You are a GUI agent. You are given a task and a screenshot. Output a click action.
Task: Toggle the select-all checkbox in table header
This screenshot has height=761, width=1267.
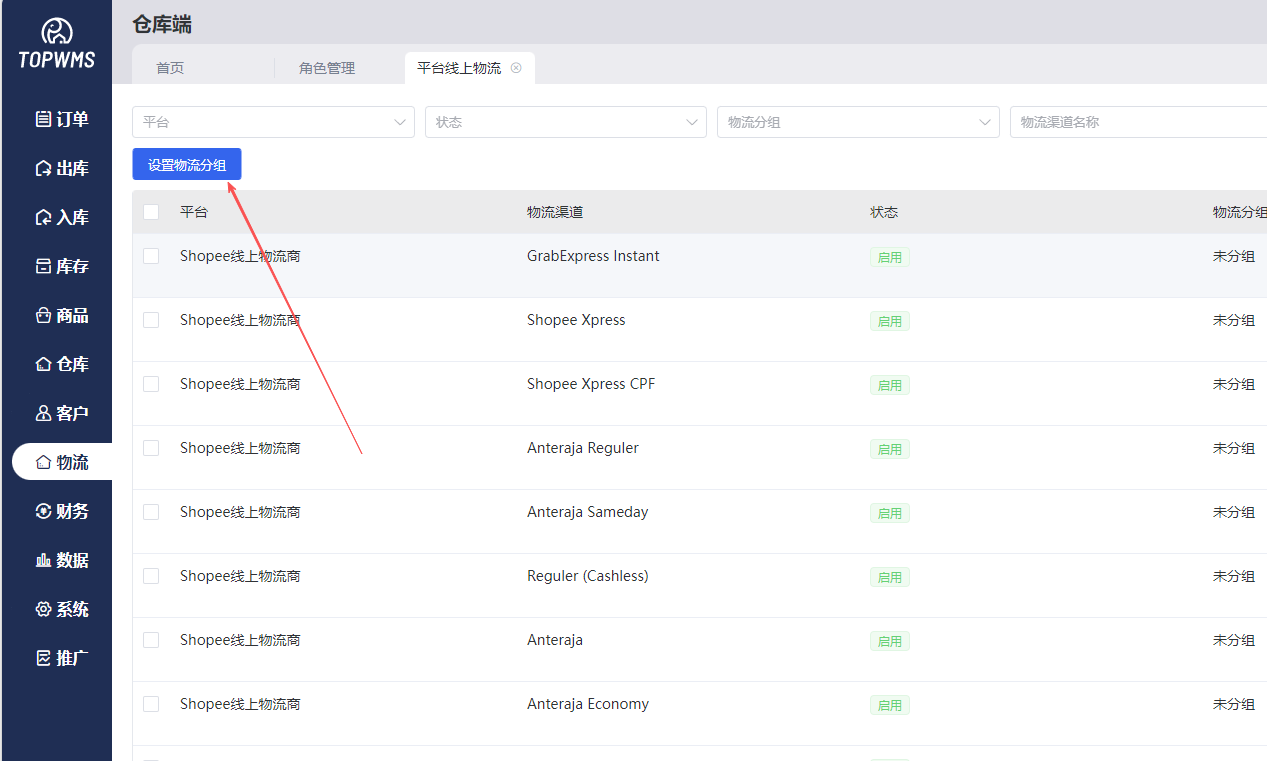click(151, 212)
